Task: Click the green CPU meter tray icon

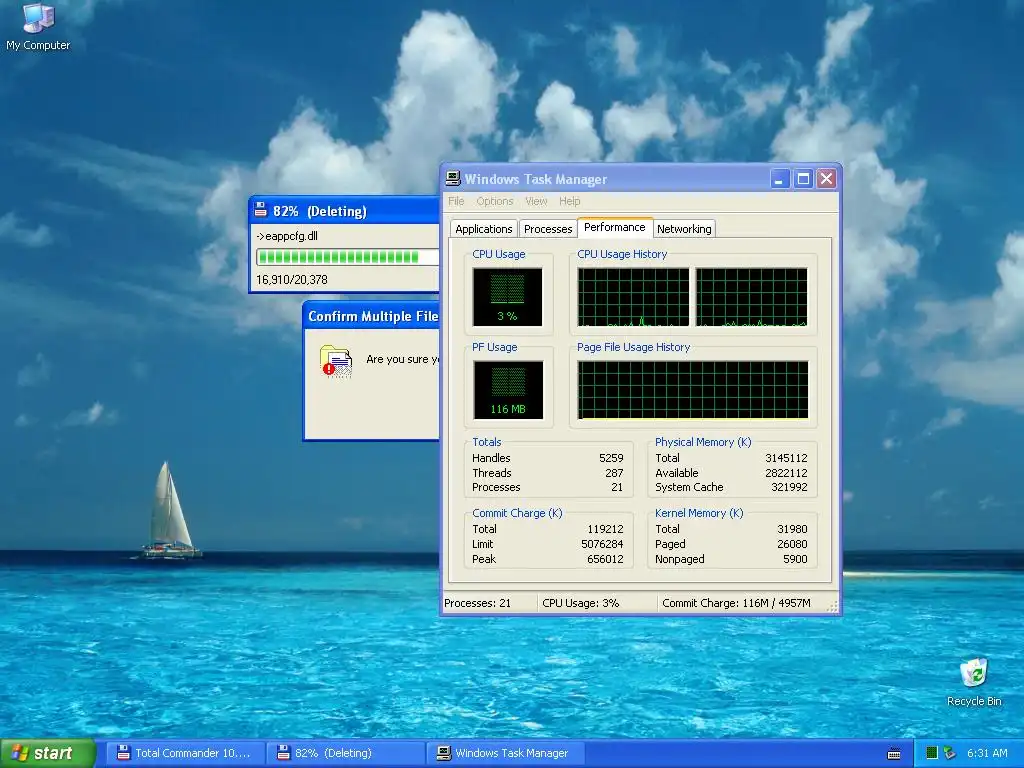Action: point(932,753)
